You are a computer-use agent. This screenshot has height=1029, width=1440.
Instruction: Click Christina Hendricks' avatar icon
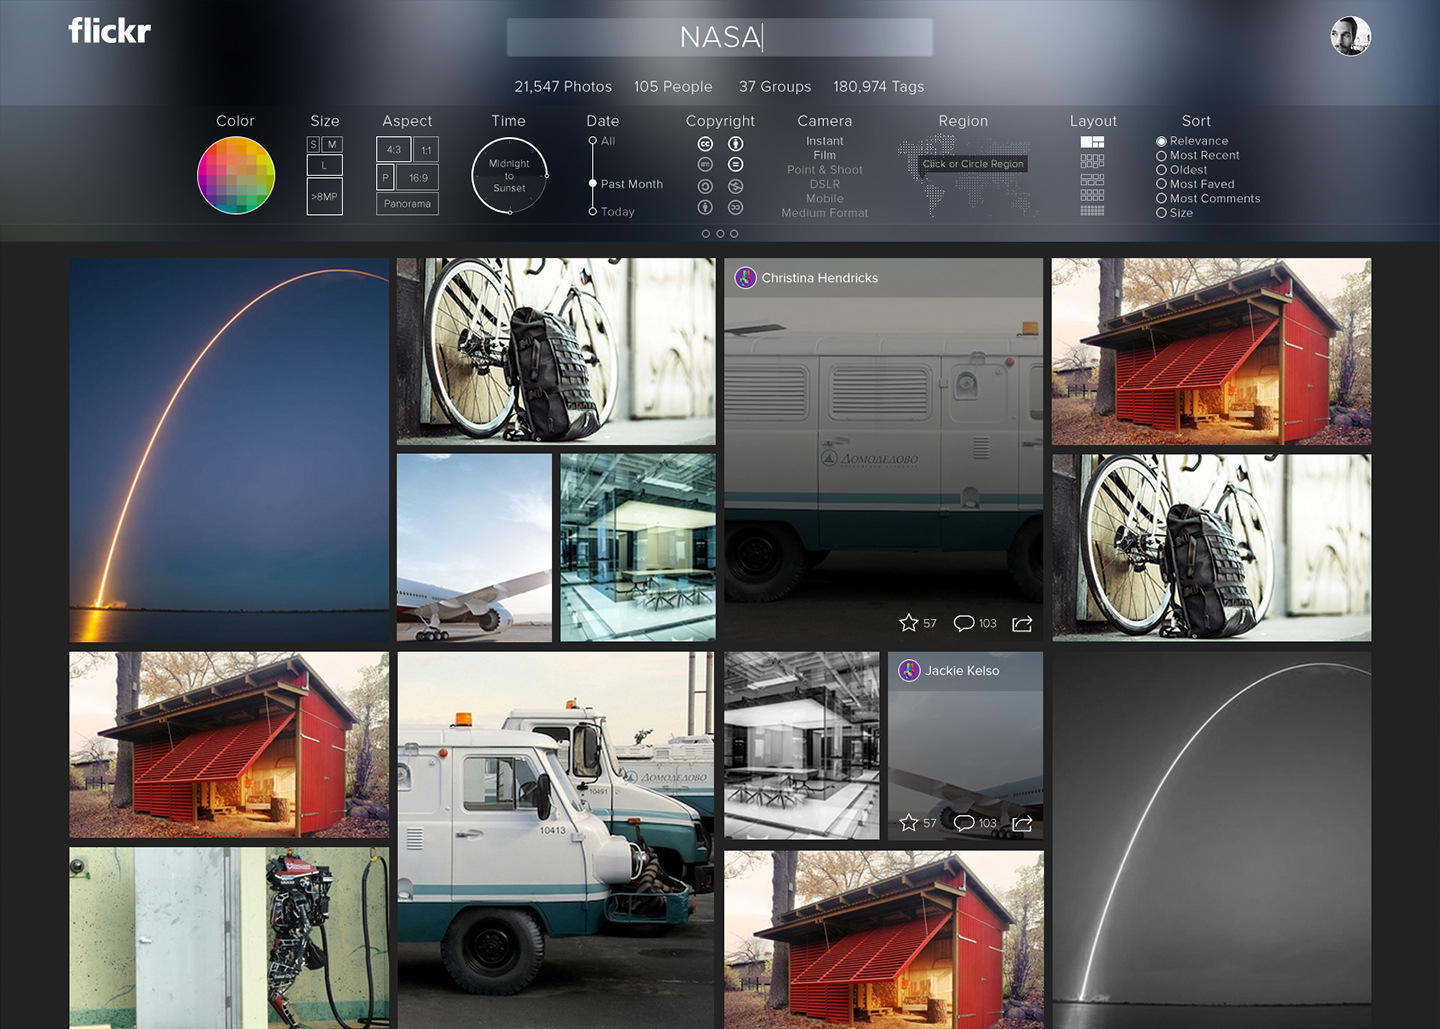(745, 278)
